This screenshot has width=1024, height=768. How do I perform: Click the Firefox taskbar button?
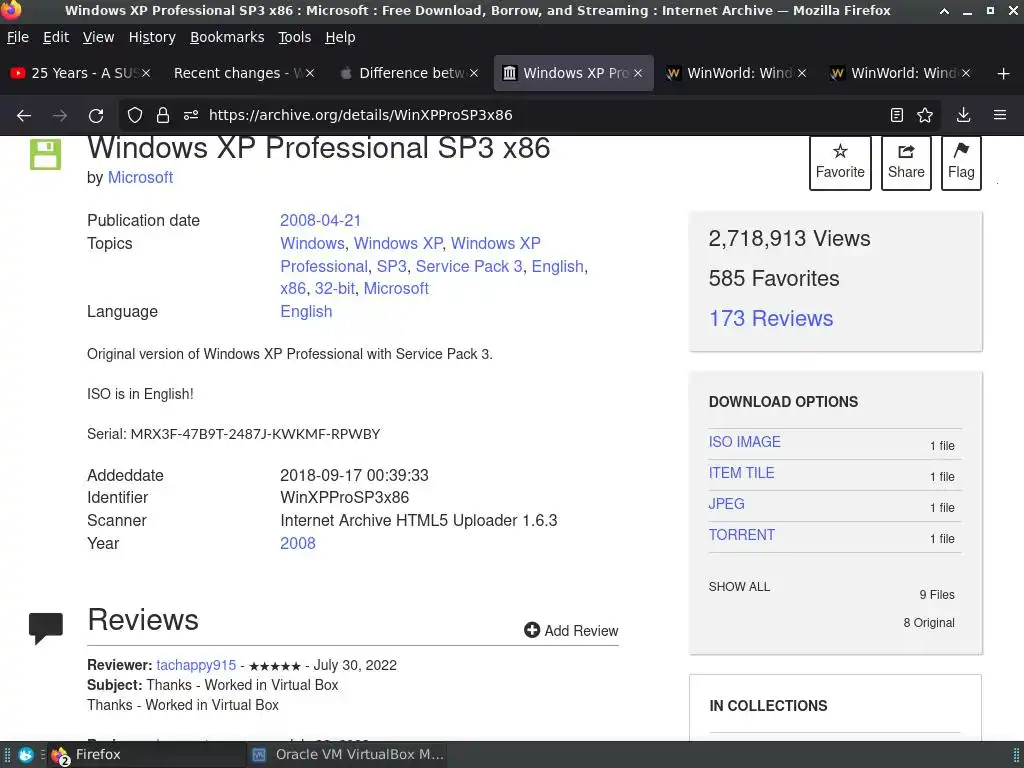pyautogui.click(x=147, y=754)
